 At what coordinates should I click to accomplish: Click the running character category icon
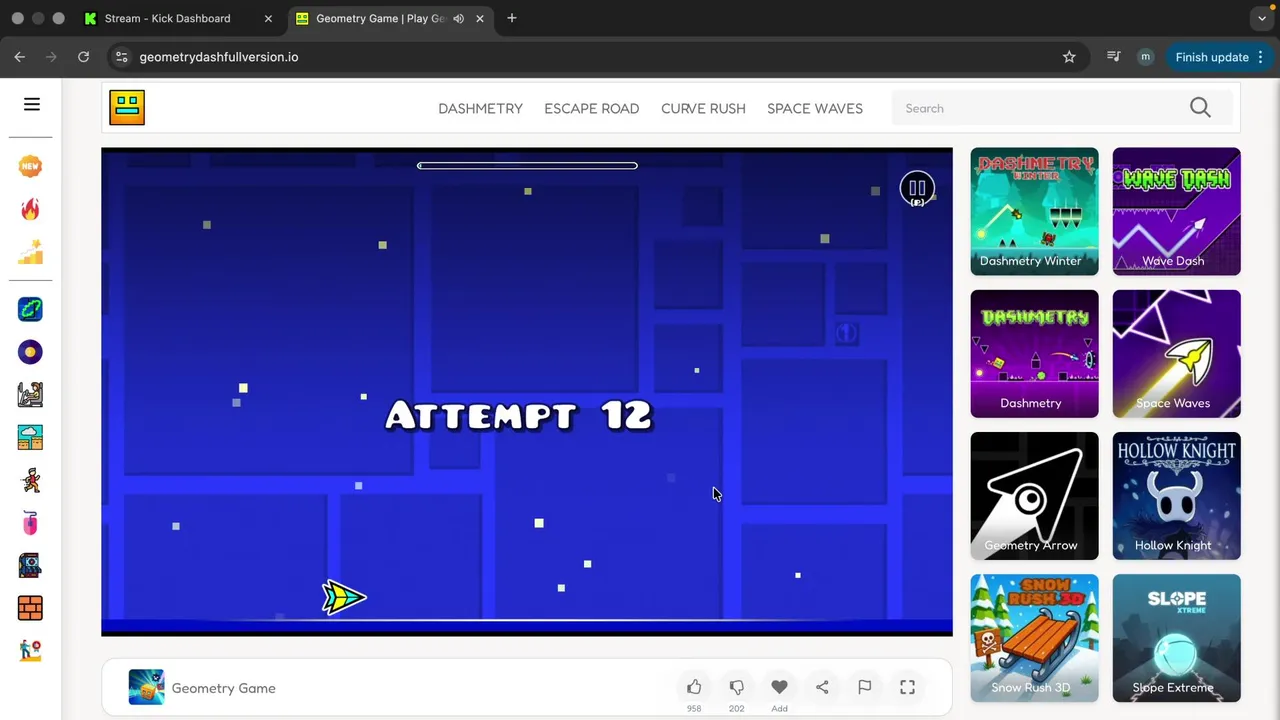pos(30,480)
